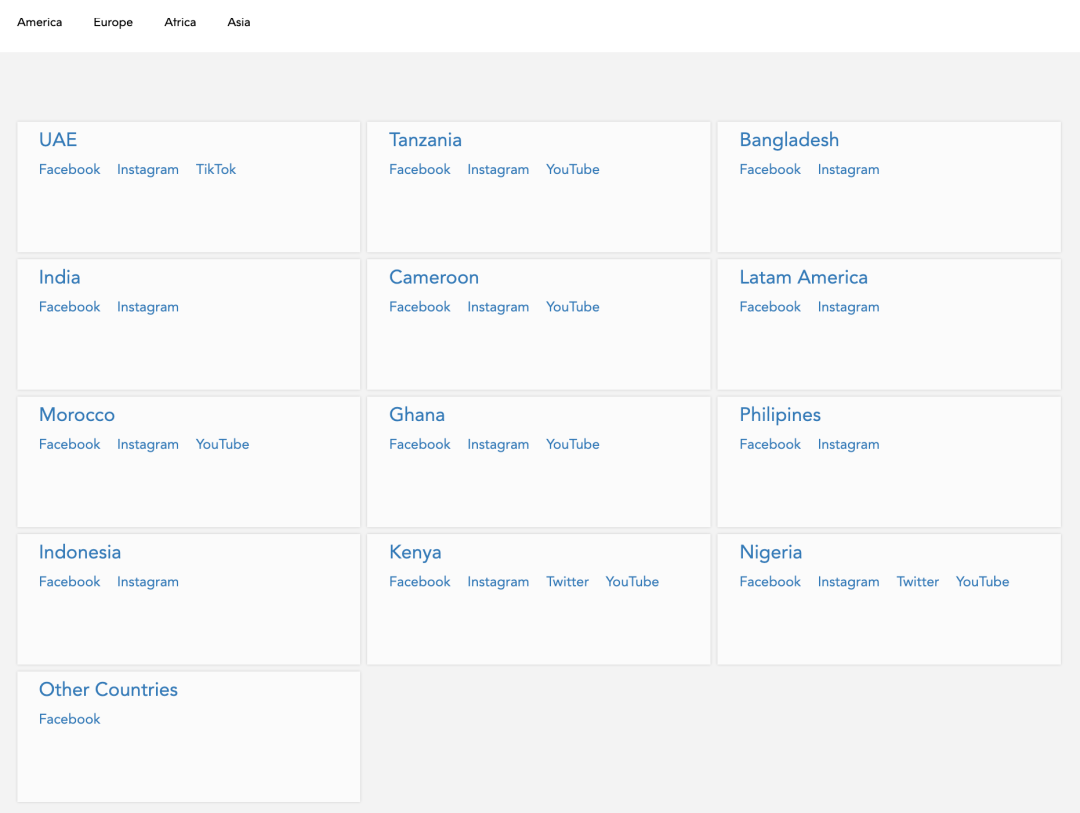Open the UAE TikTok link
The image size is (1080, 813).
(x=216, y=170)
